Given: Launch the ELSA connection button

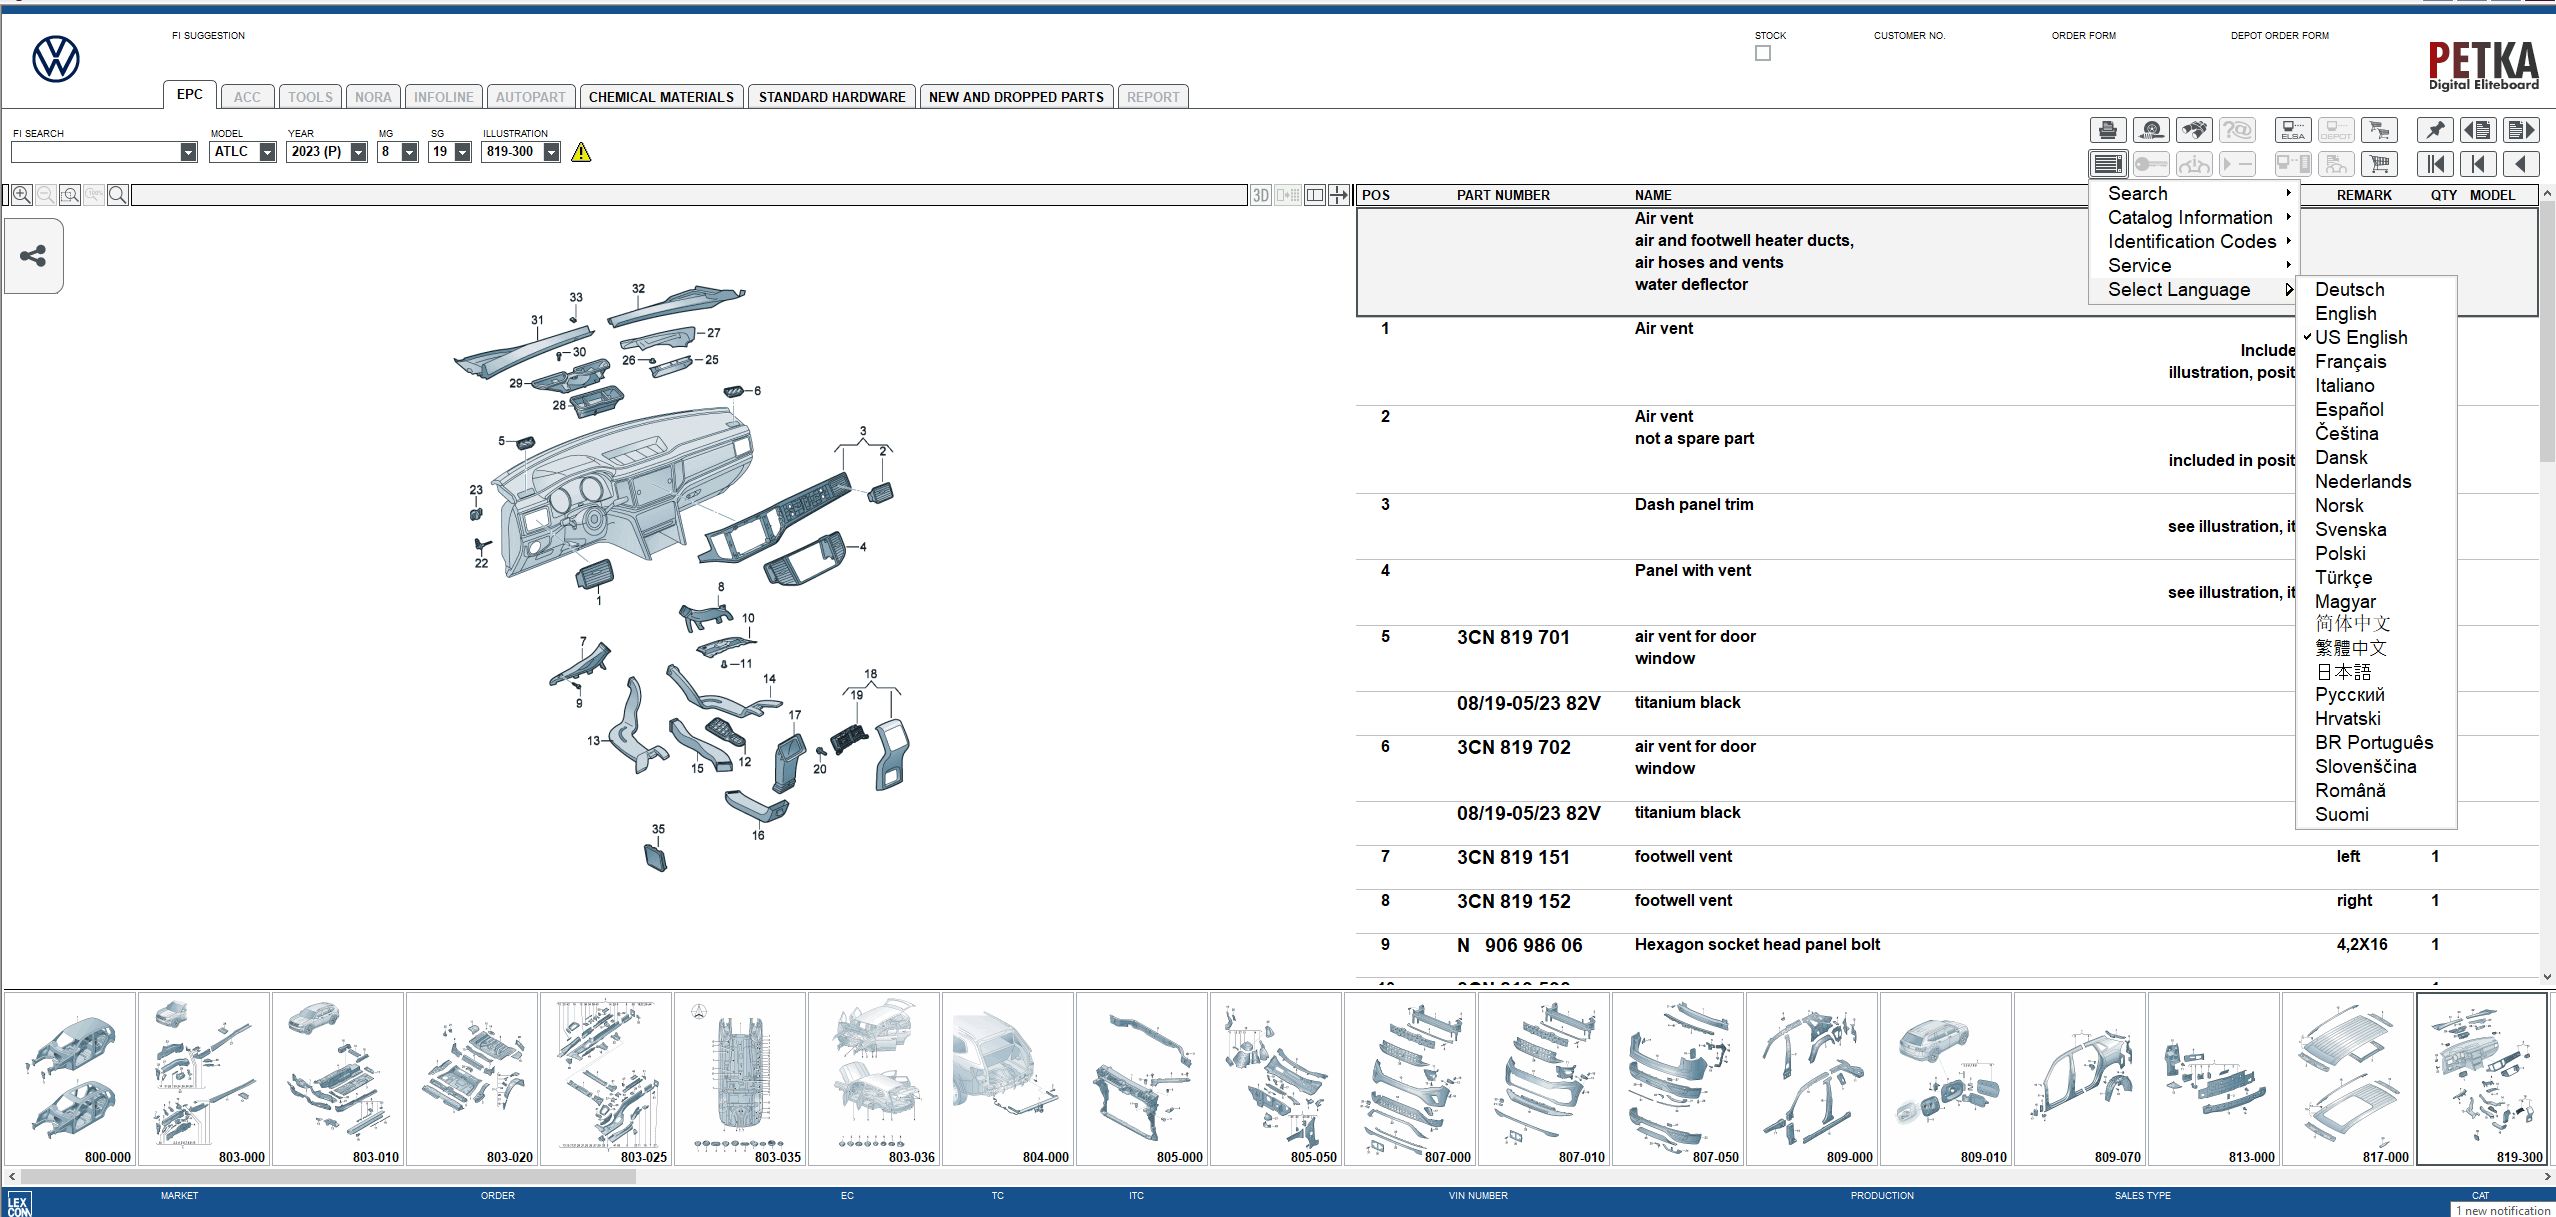Looking at the screenshot, I should (x=2293, y=130).
